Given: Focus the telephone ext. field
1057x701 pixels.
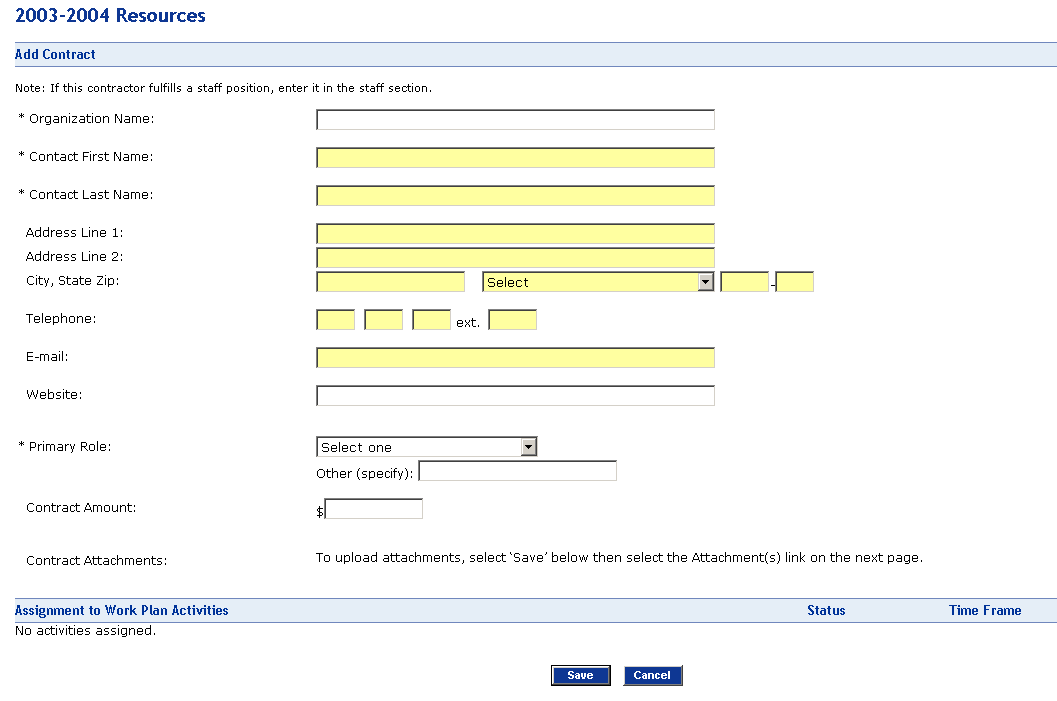Looking at the screenshot, I should (x=512, y=320).
